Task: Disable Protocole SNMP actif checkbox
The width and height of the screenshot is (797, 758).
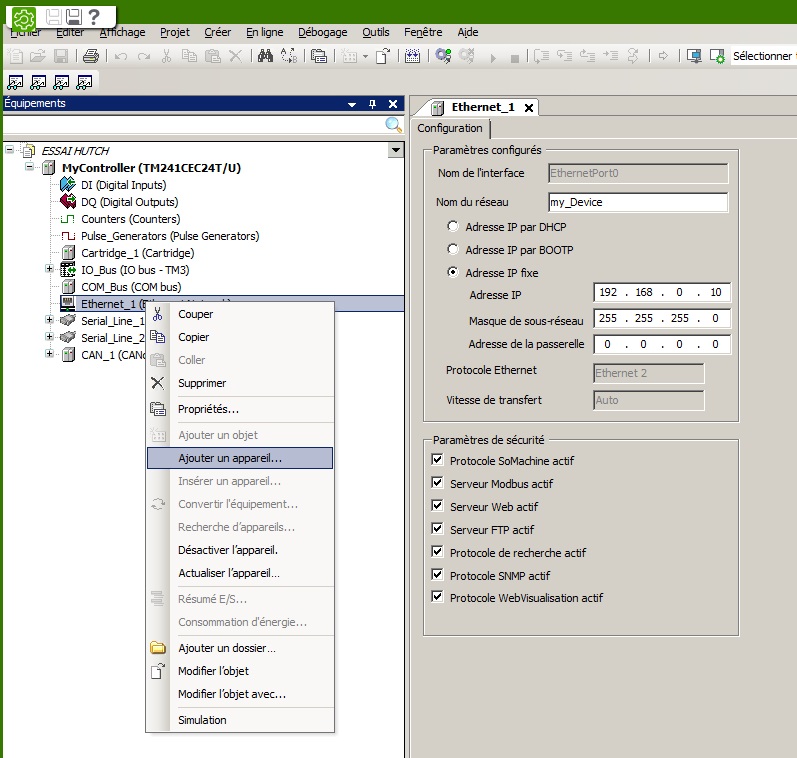Action: point(437,575)
